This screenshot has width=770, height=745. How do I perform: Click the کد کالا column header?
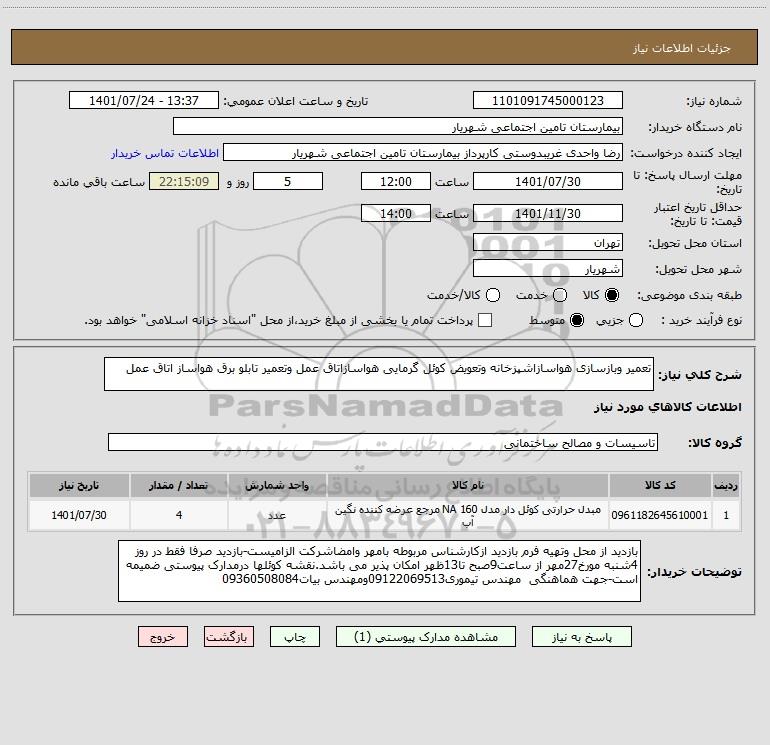click(660, 485)
